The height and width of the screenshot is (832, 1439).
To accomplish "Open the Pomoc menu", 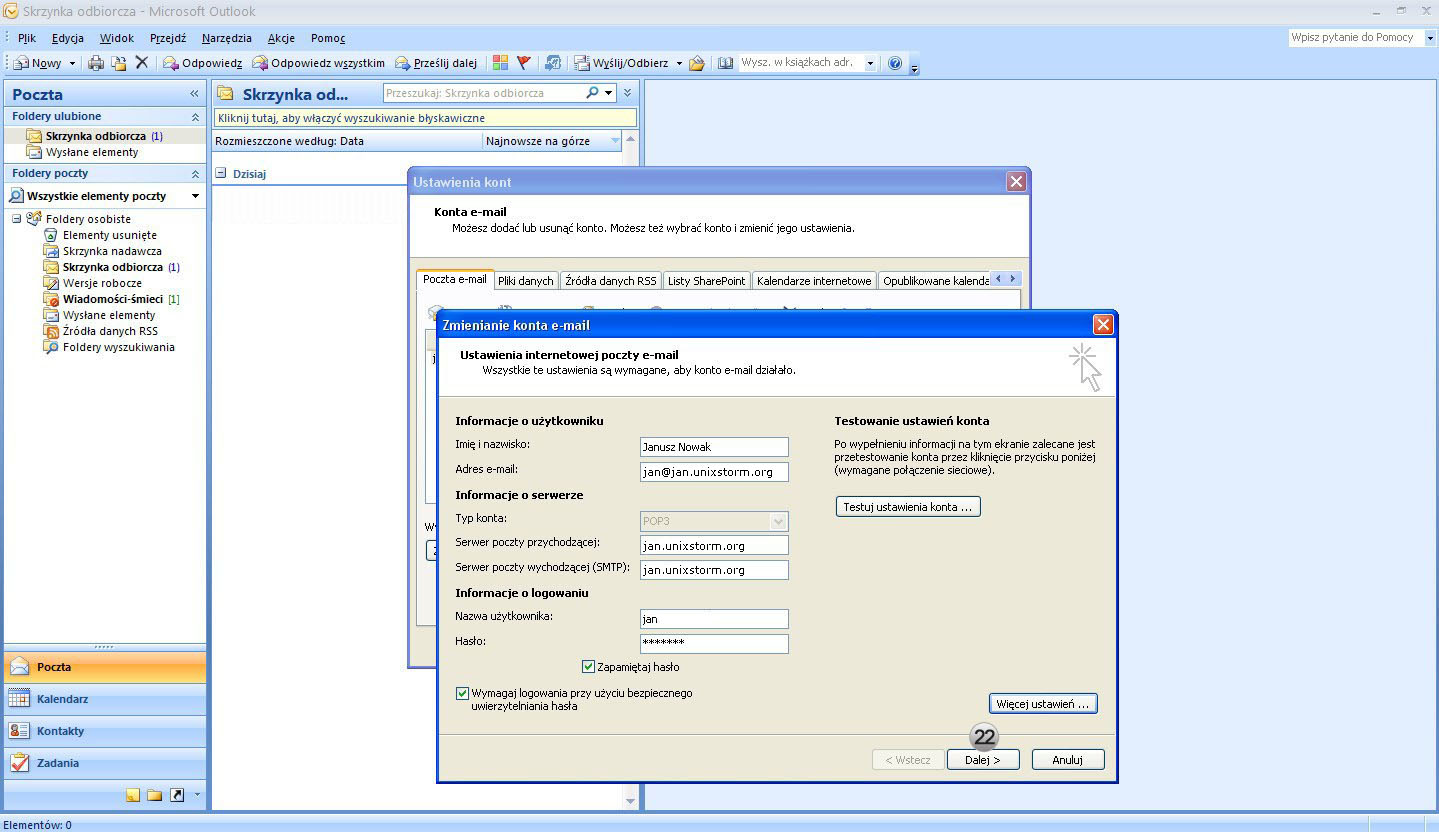I will [x=328, y=38].
